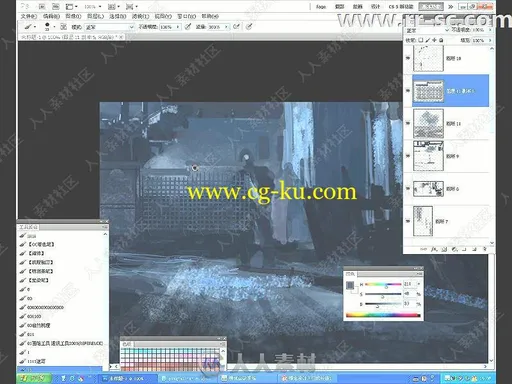Open the zoom level 100% dropdown
Screen dimensions: 512x384
tap(93, 6)
